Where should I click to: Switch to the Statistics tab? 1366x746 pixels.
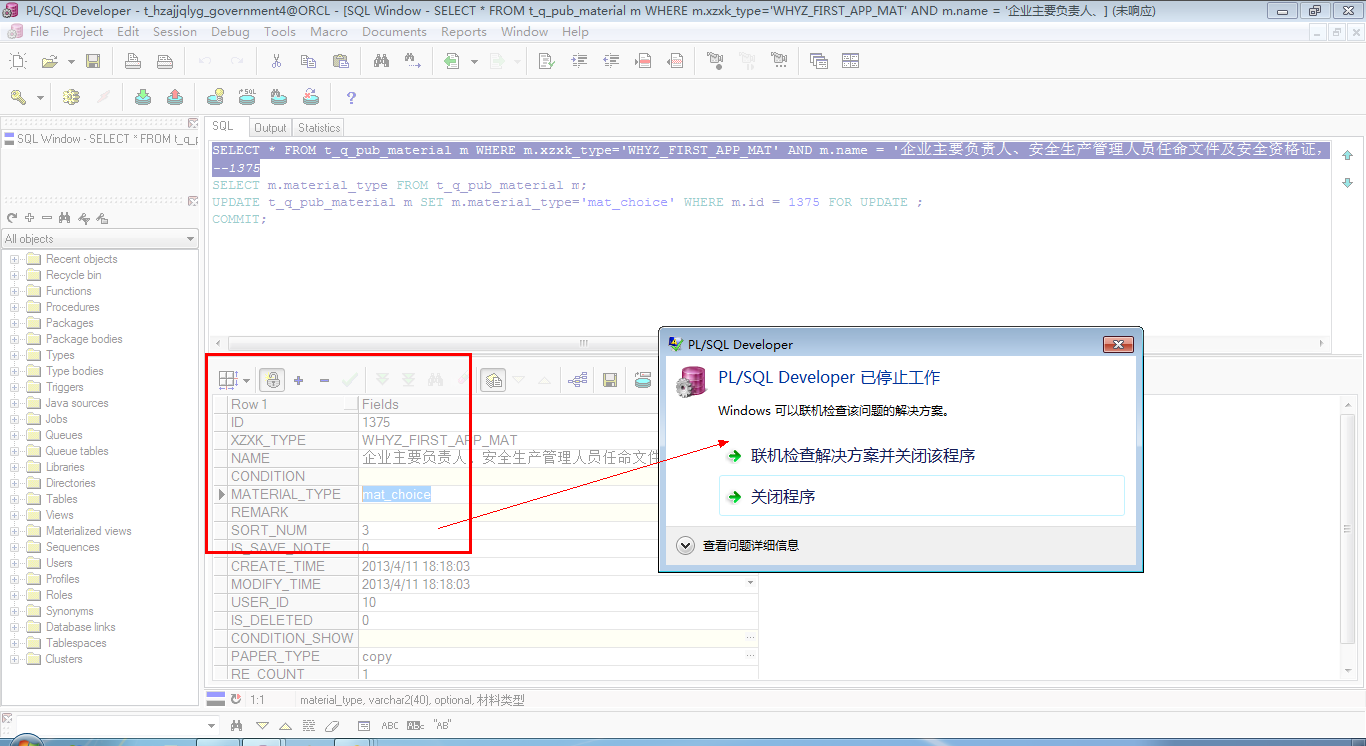319,128
